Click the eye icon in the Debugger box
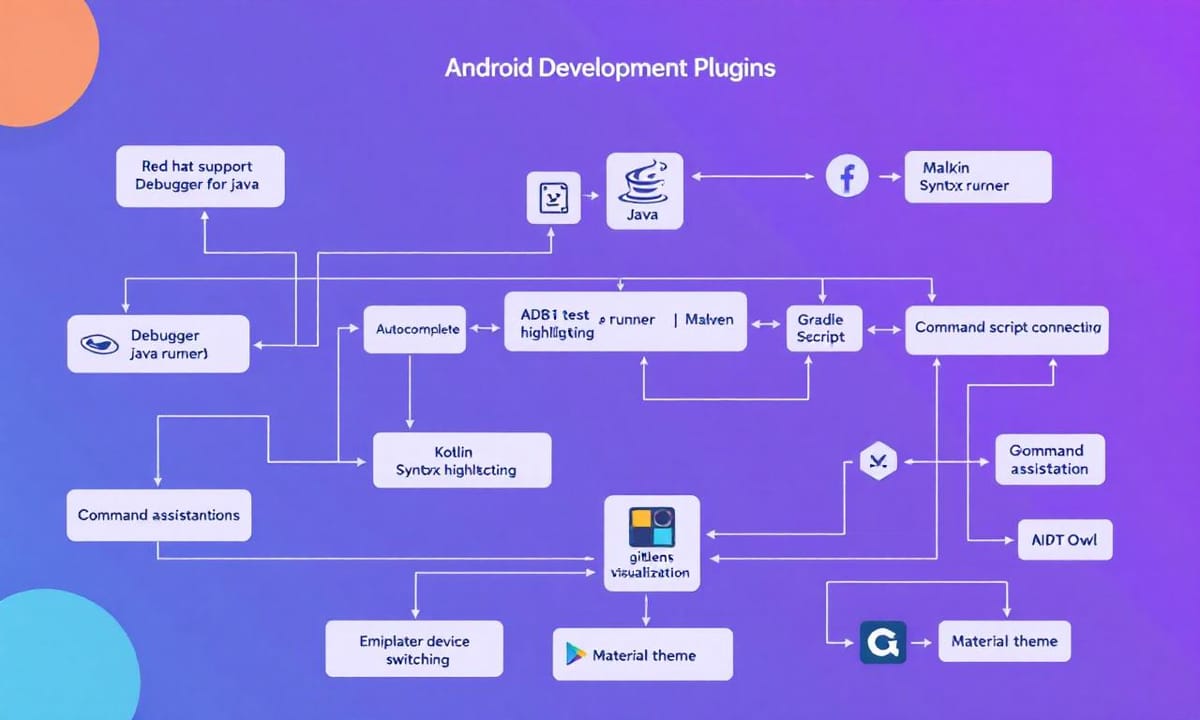This screenshot has height=720, width=1200. pos(97,344)
